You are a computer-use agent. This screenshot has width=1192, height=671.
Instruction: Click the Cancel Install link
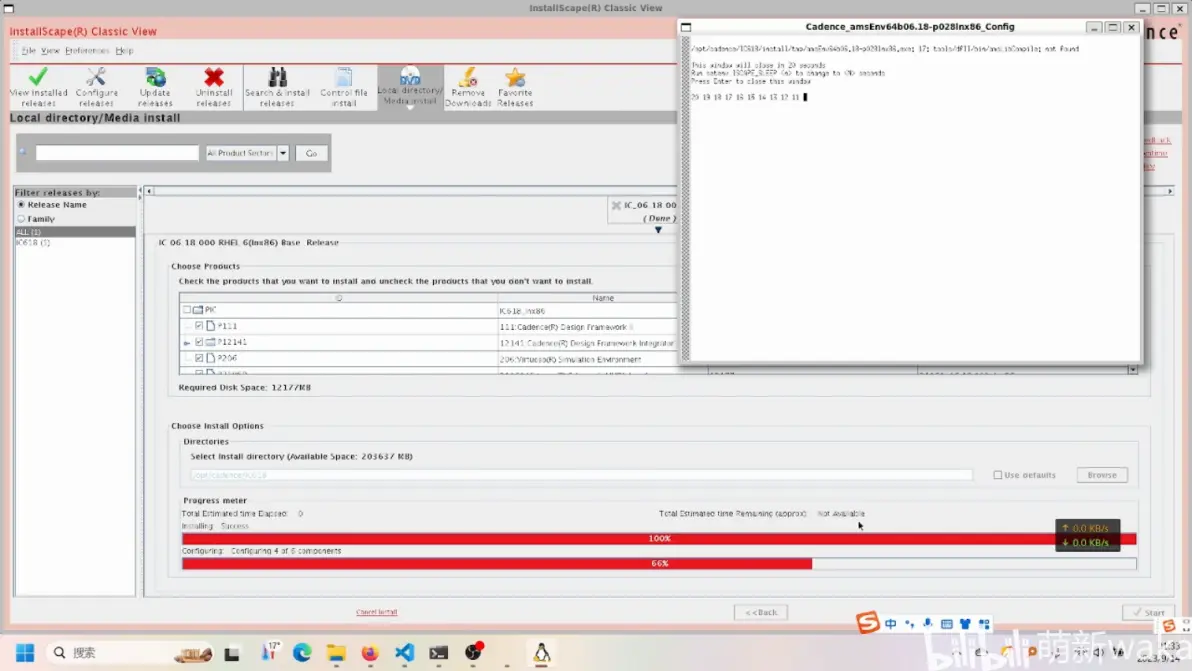click(x=376, y=612)
